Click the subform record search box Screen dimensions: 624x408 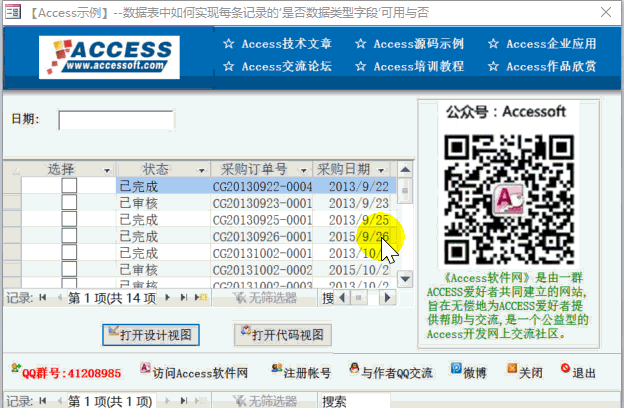click(328, 298)
